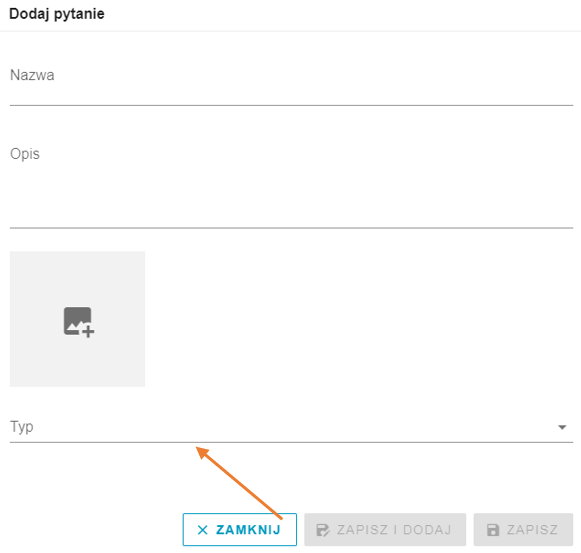Screen dimensions: 581x553
Task: Click the X icon inside the Zamknij button
Action: coord(203,530)
